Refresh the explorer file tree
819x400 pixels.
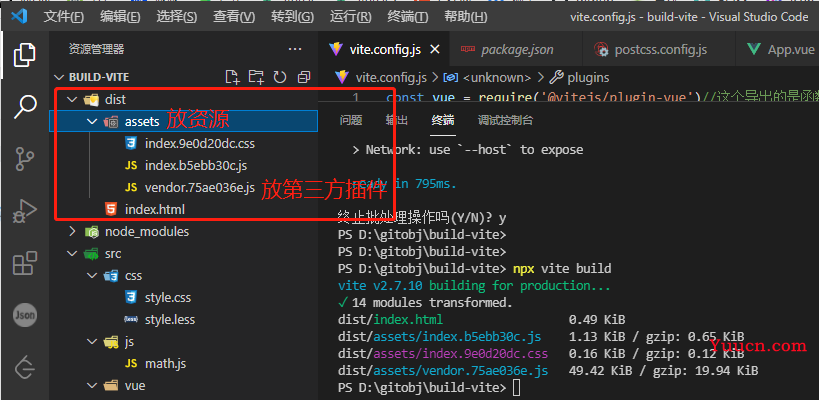(280, 77)
